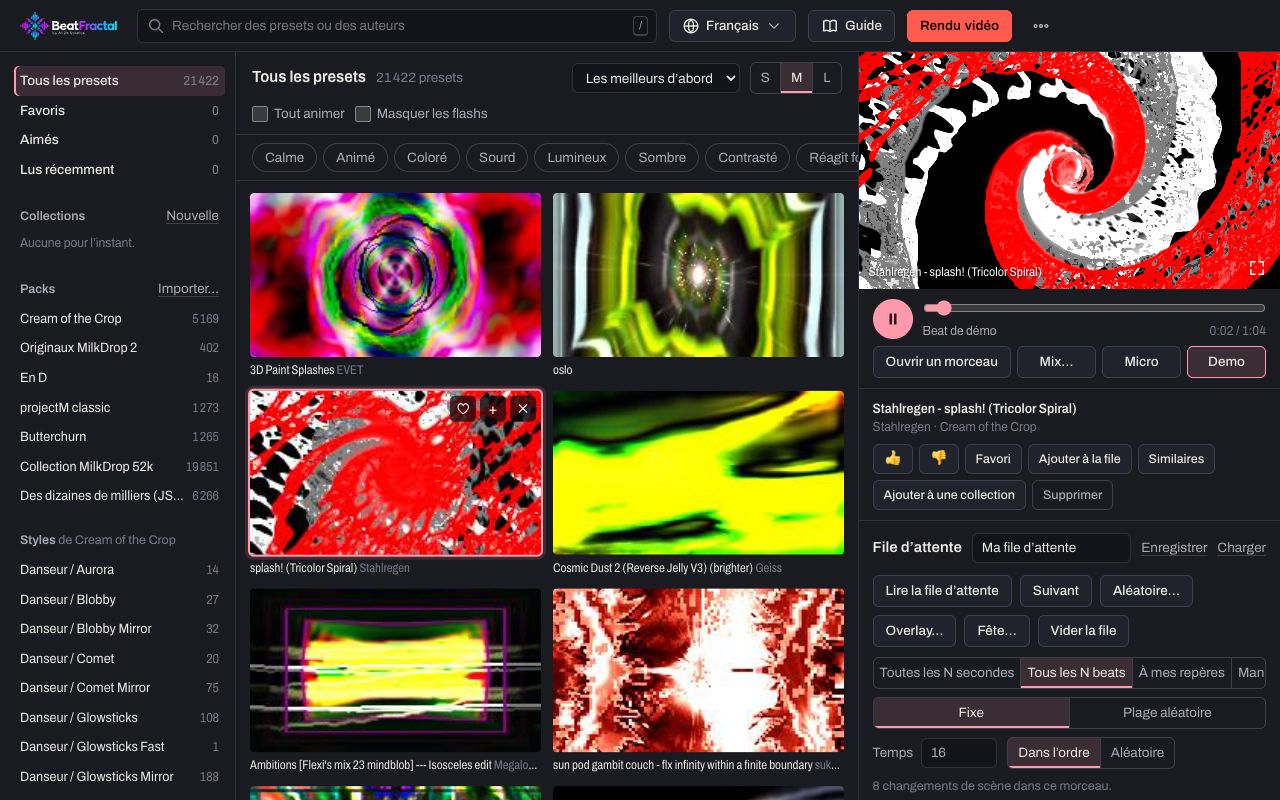Select Danseur / Comet Mirror style
1280x800 pixels.
(x=119, y=688)
